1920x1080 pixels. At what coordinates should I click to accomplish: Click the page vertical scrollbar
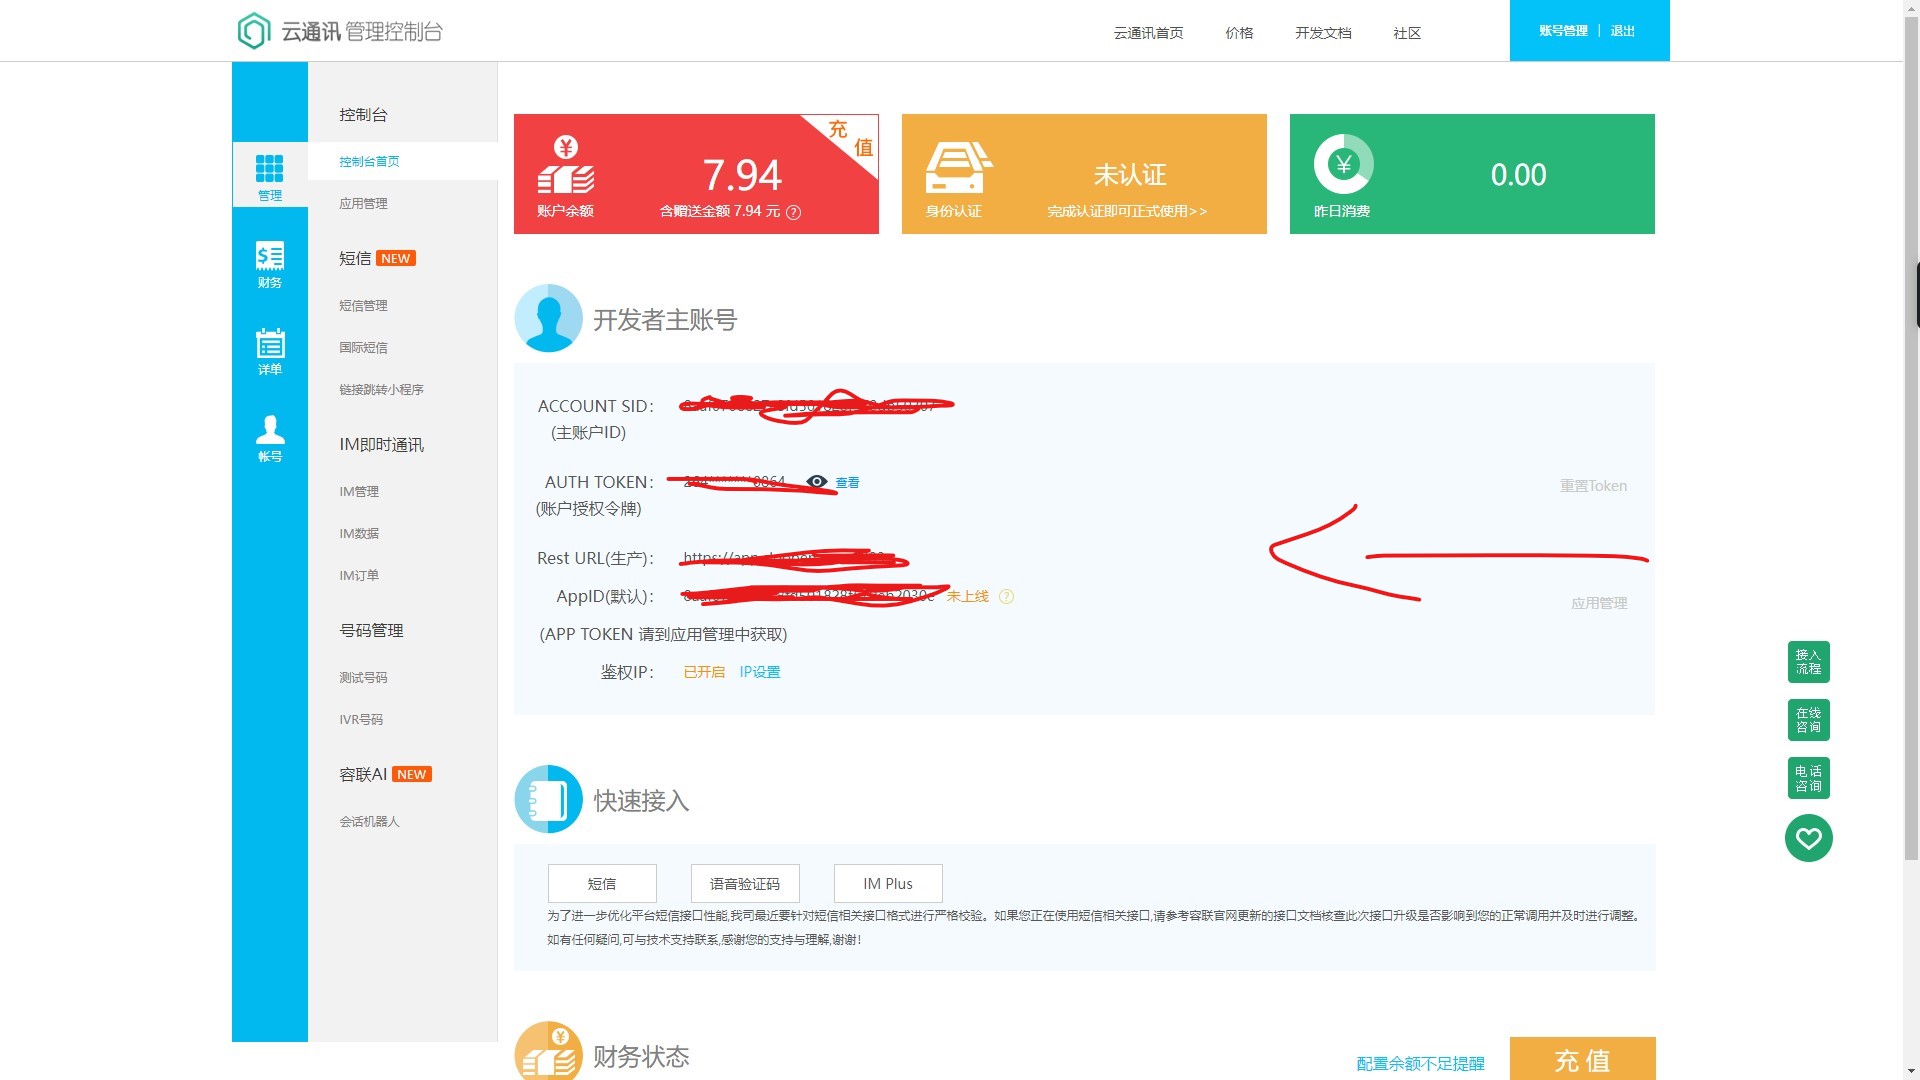click(1911, 500)
